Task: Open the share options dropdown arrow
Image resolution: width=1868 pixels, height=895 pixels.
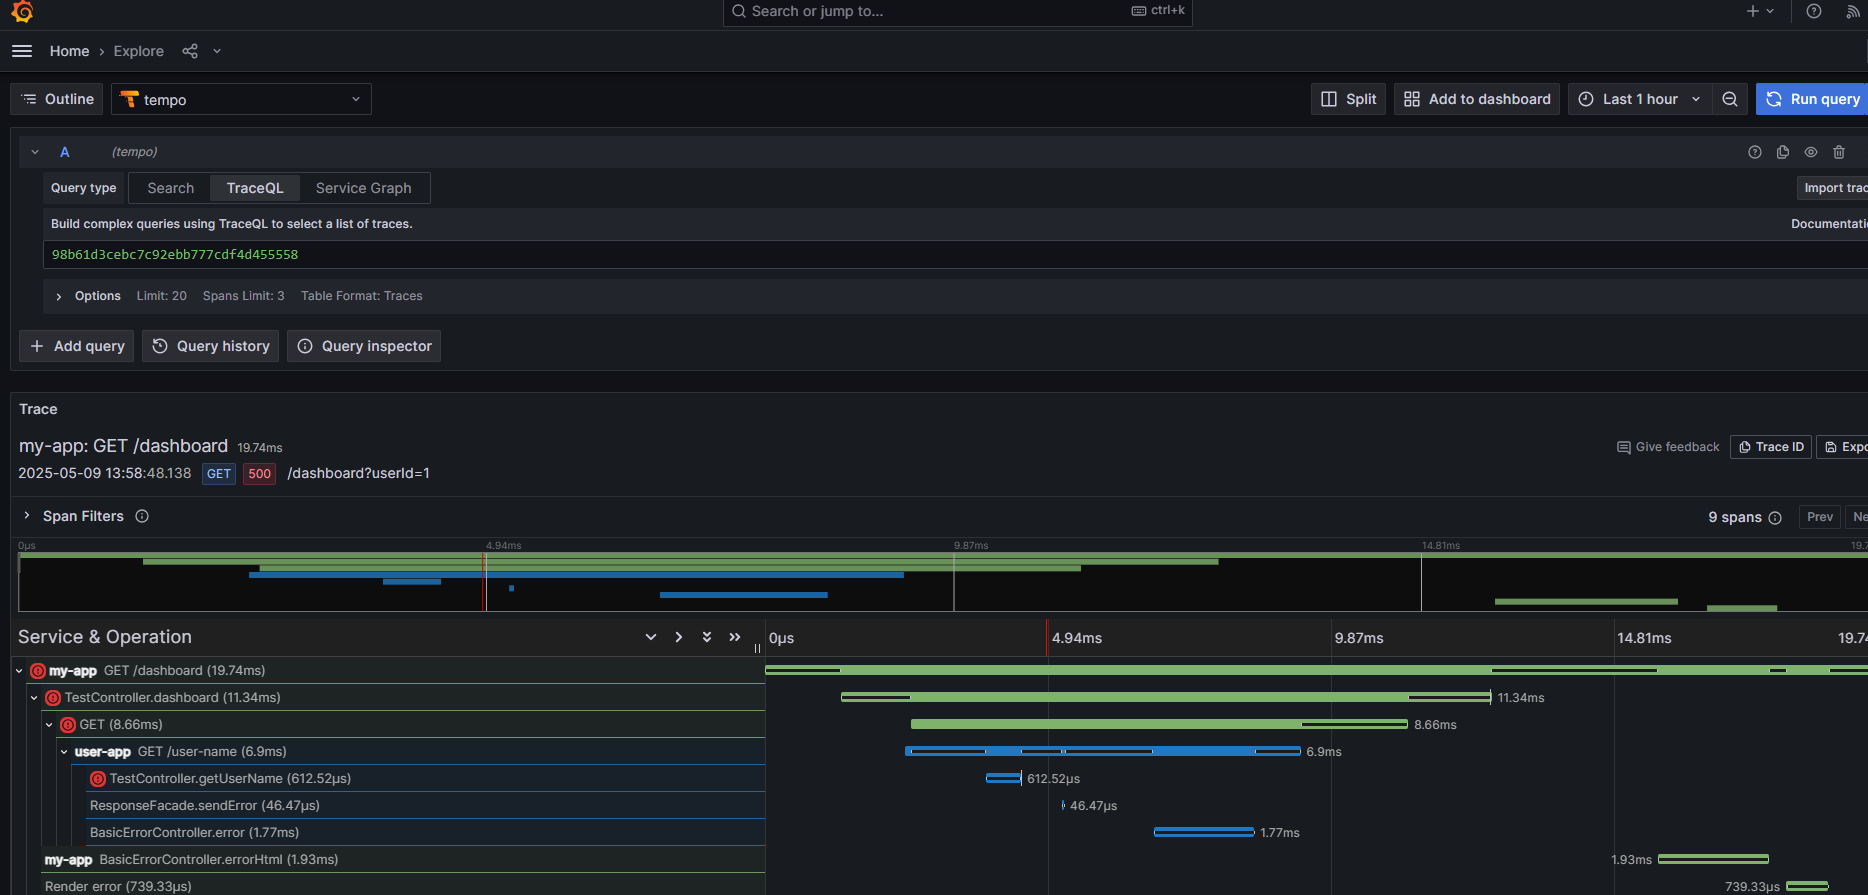Action: [217, 51]
